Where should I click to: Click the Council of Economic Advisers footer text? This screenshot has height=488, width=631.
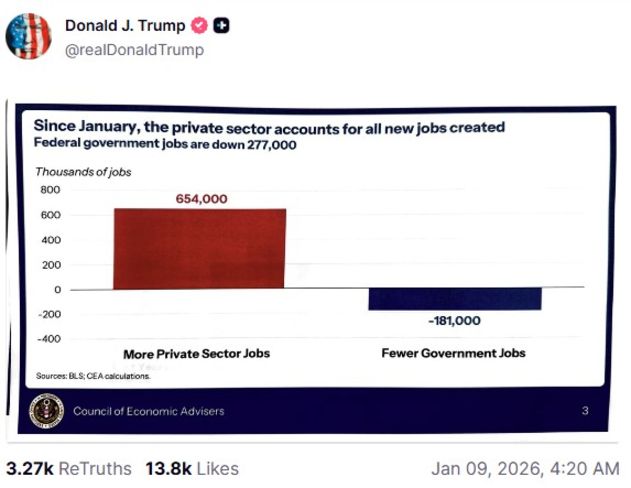(x=148, y=411)
